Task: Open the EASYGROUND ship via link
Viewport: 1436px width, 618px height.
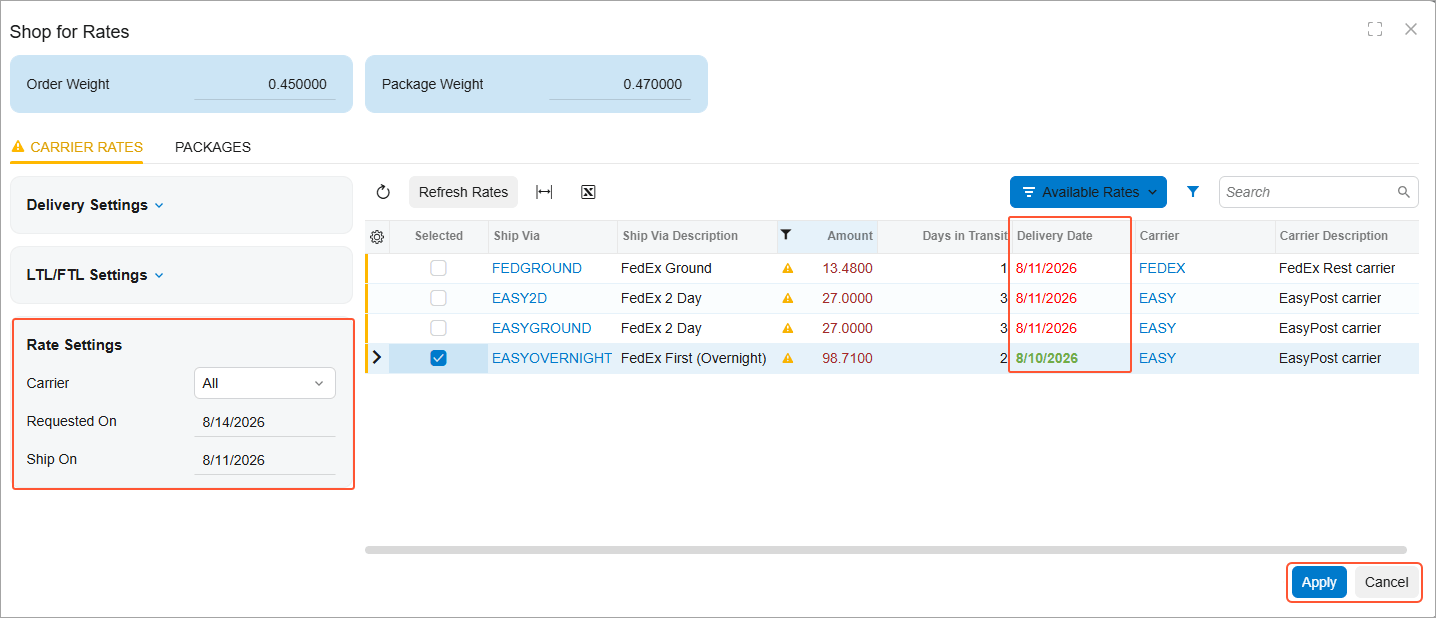Action: (541, 328)
